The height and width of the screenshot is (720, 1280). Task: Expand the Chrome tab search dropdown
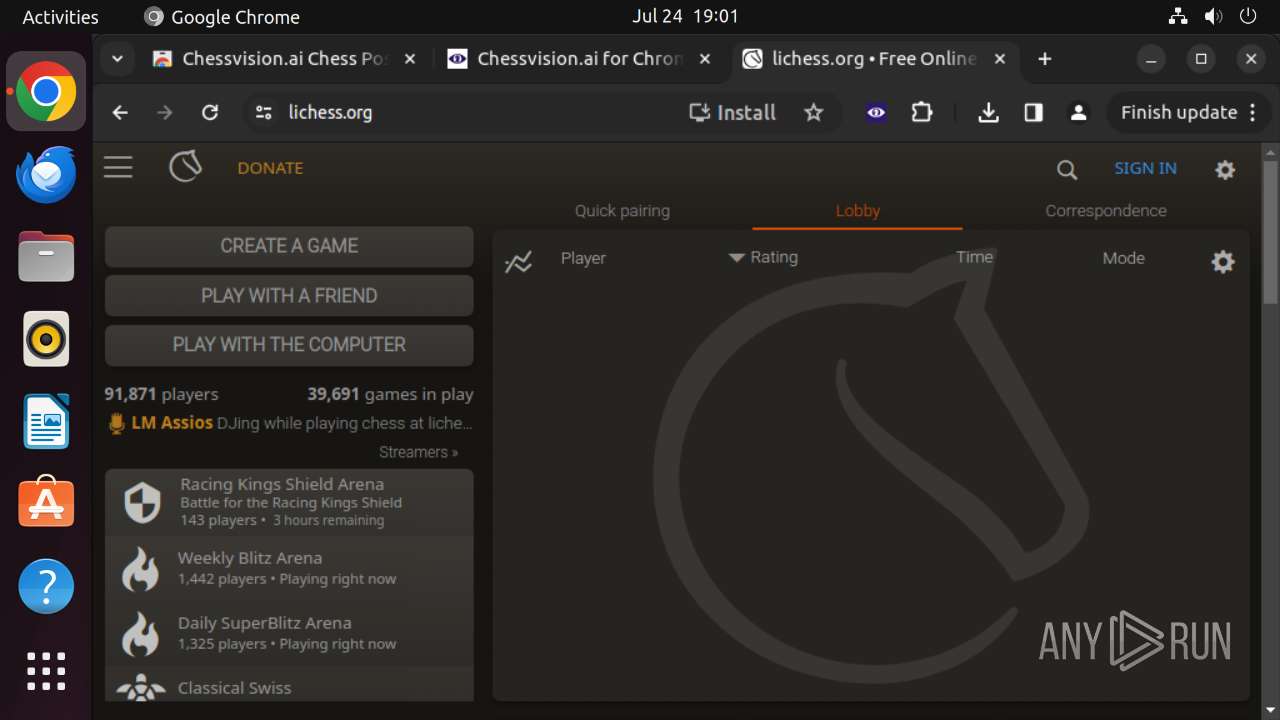pos(118,59)
